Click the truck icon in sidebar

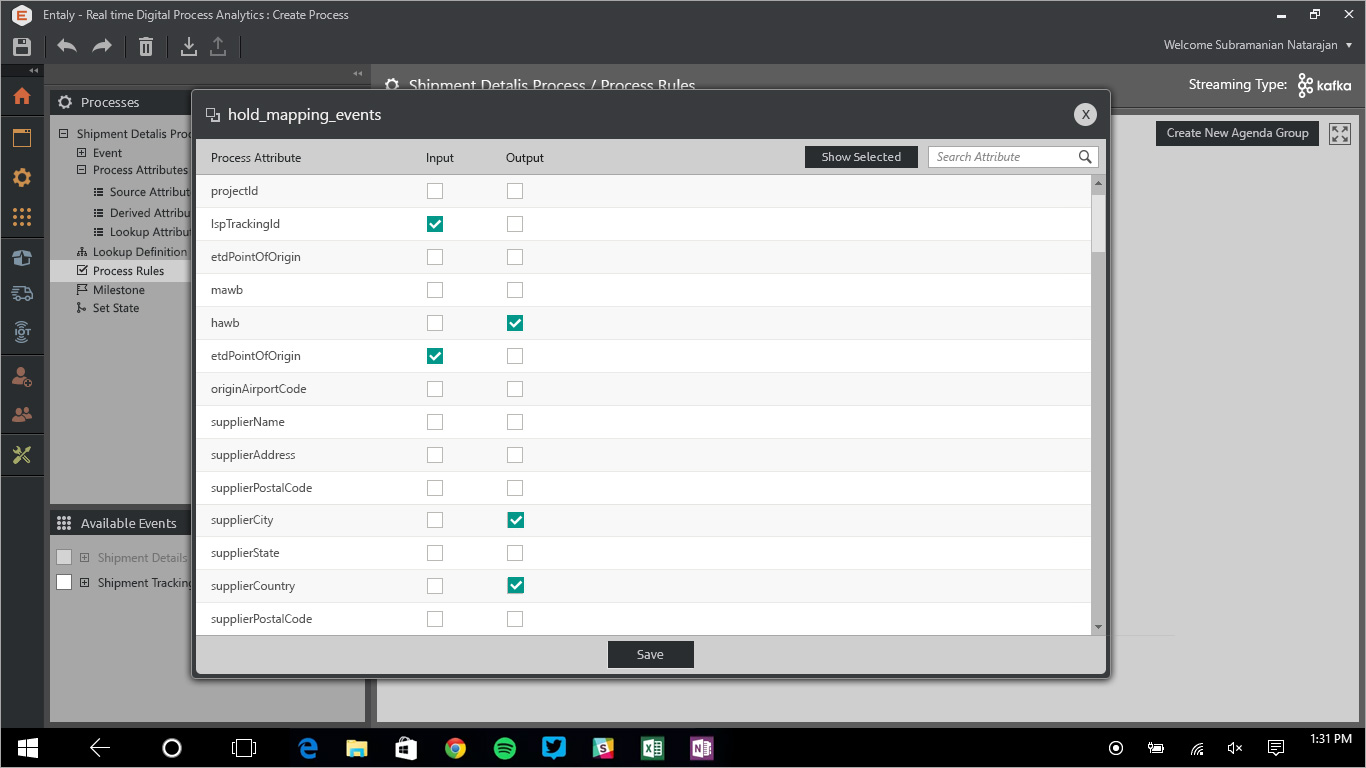[22, 293]
